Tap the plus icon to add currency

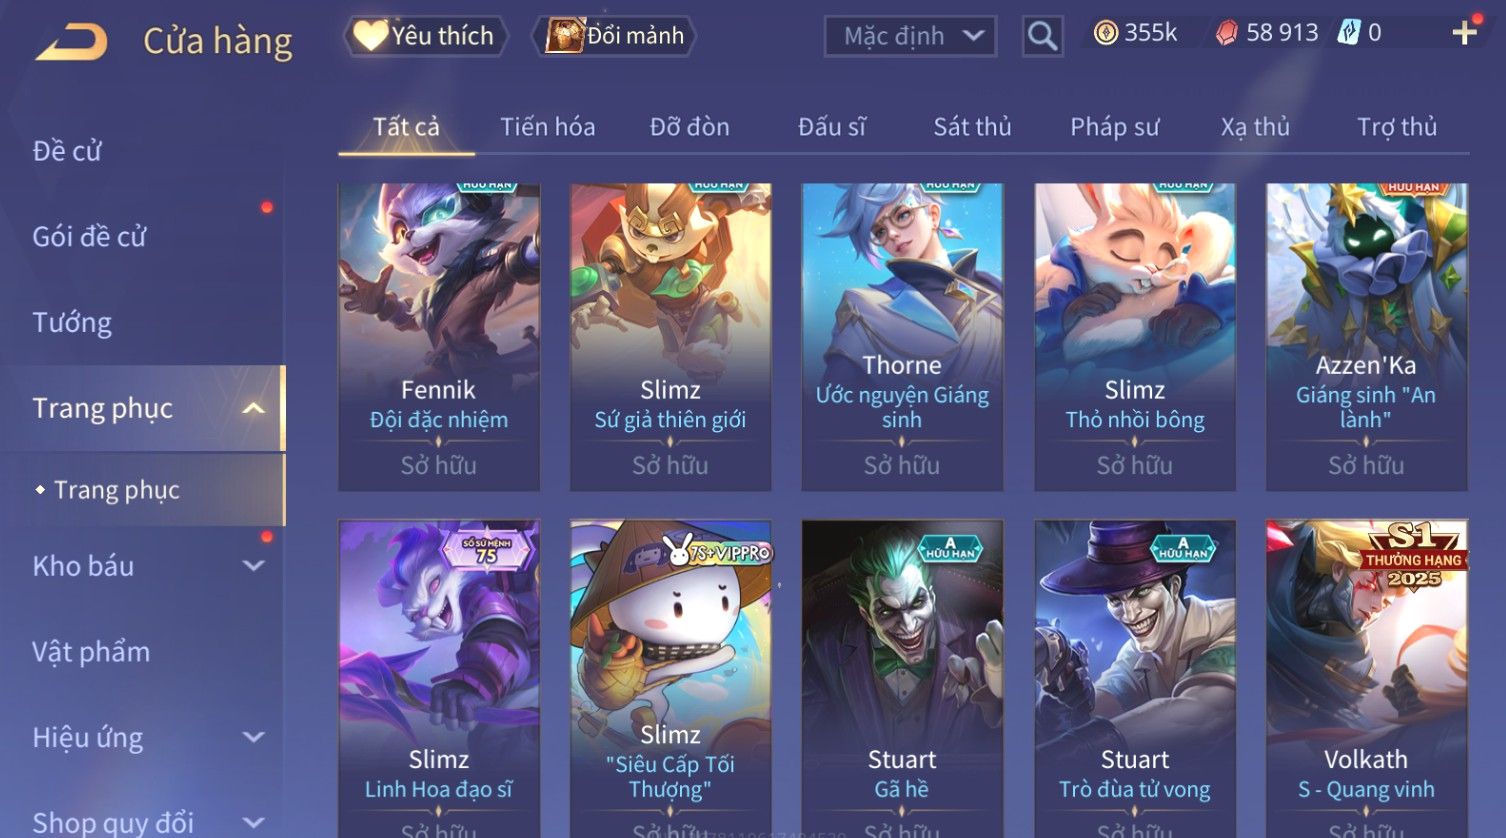1464,33
